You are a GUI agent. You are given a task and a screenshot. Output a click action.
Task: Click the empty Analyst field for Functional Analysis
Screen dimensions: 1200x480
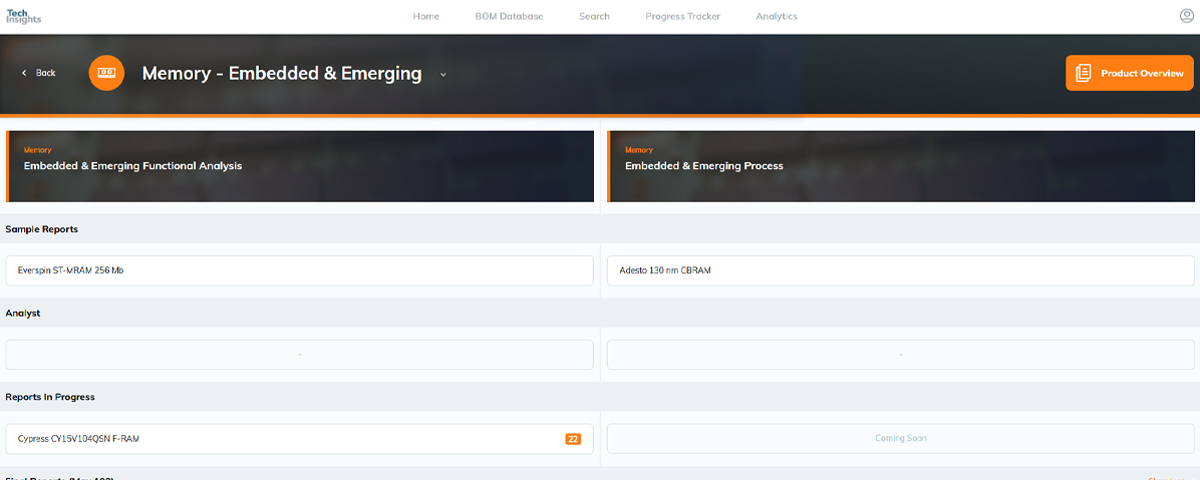300,355
